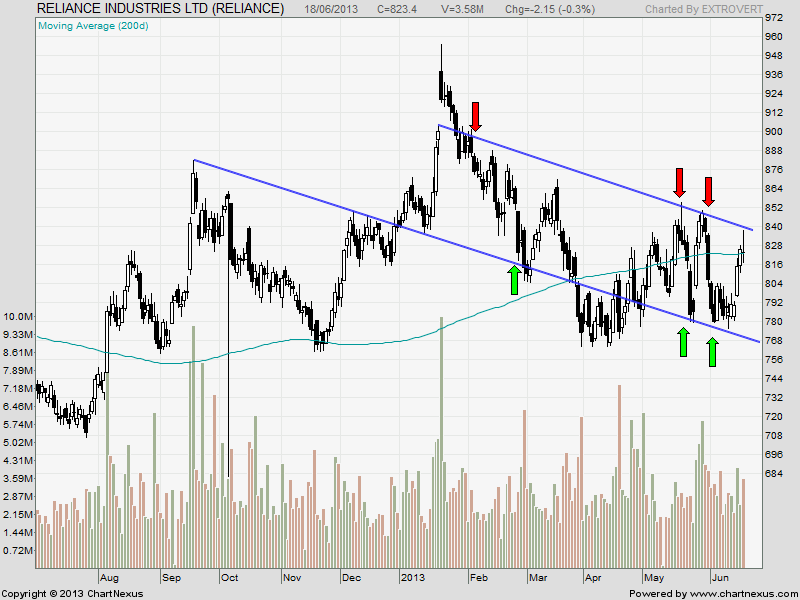
Task: Select the 2013 year label on time axis
Action: point(413,578)
